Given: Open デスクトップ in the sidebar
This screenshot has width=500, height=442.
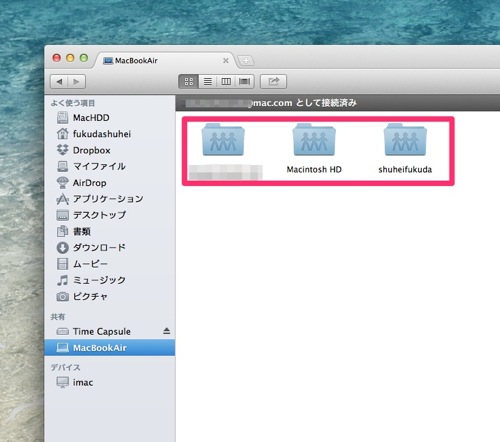Looking at the screenshot, I should click(109, 215).
